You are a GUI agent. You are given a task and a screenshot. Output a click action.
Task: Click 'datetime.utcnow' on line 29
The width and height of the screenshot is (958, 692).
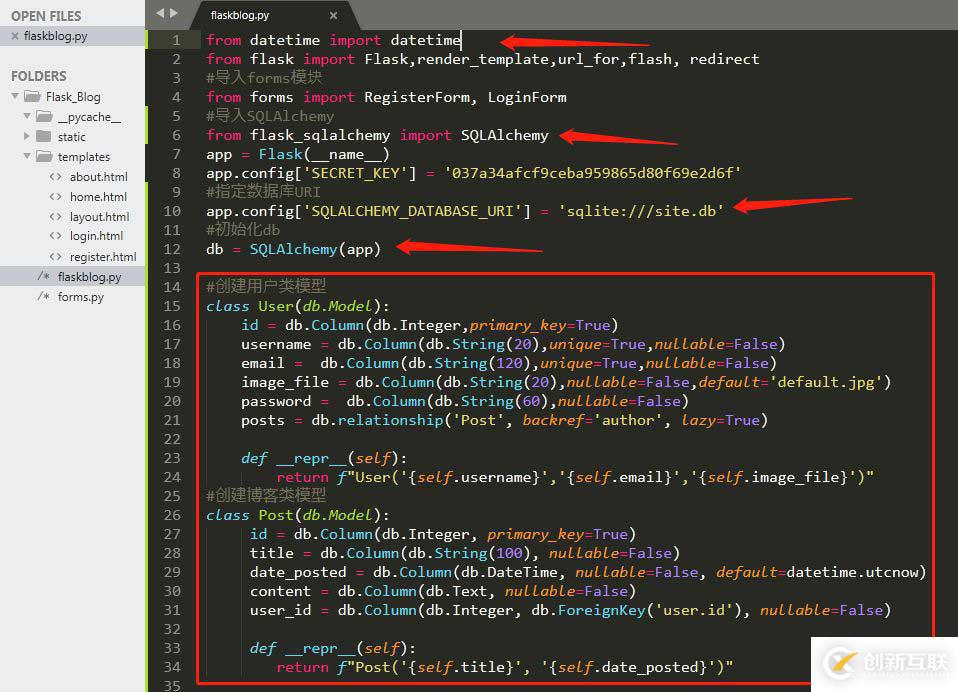852,572
